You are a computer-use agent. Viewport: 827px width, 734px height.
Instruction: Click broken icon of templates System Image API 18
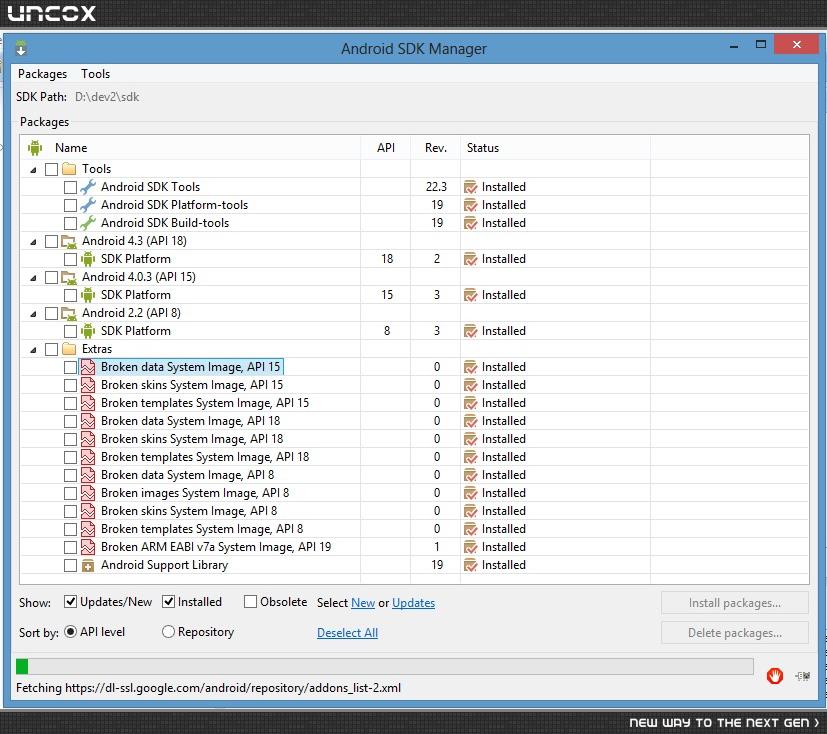(x=88, y=457)
